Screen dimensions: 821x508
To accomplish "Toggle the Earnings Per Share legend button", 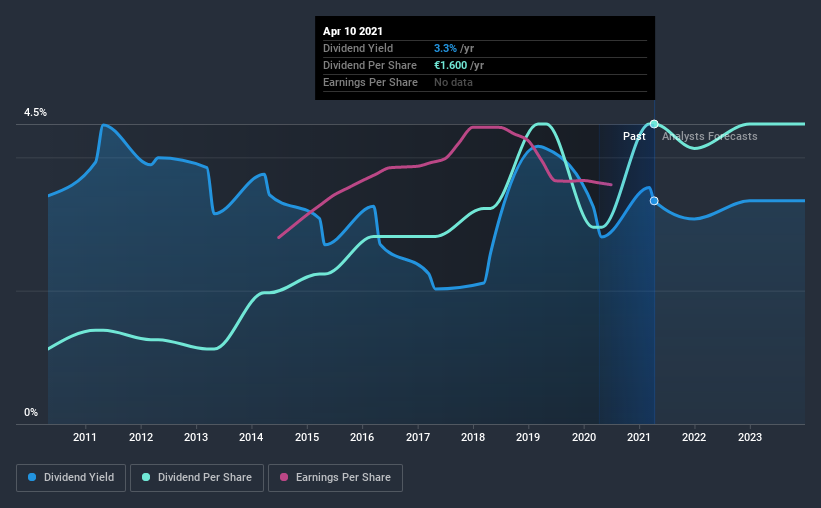I will click(336, 478).
